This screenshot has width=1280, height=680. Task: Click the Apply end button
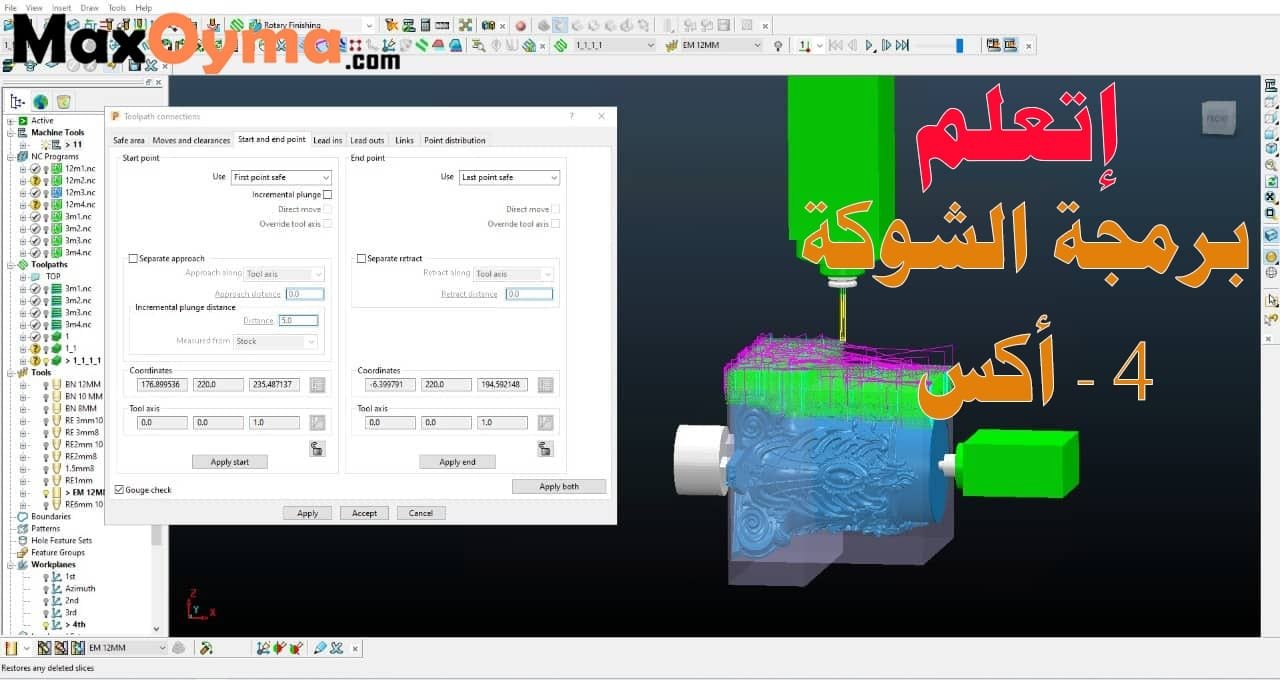[x=457, y=462]
